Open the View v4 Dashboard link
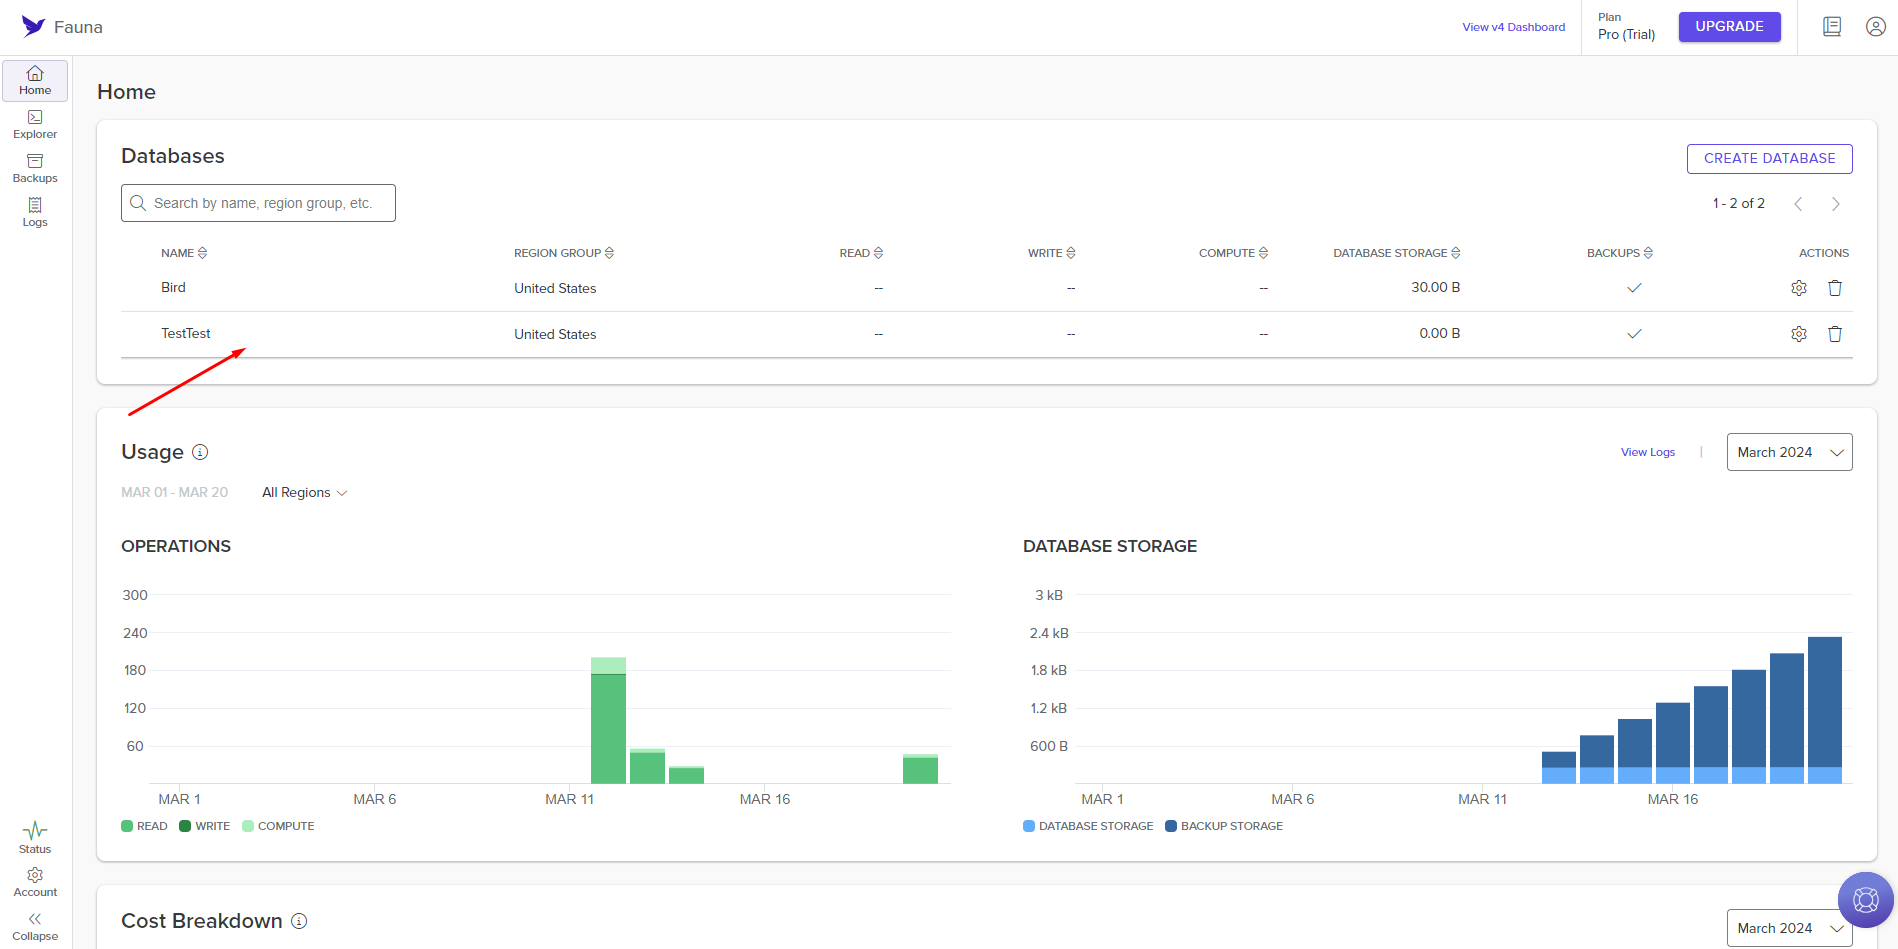This screenshot has height=949, width=1898. click(x=1513, y=26)
